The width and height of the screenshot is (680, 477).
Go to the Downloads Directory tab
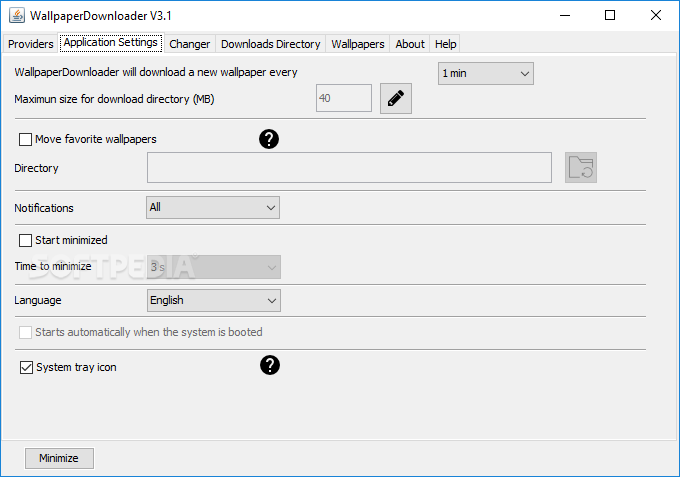tap(271, 44)
